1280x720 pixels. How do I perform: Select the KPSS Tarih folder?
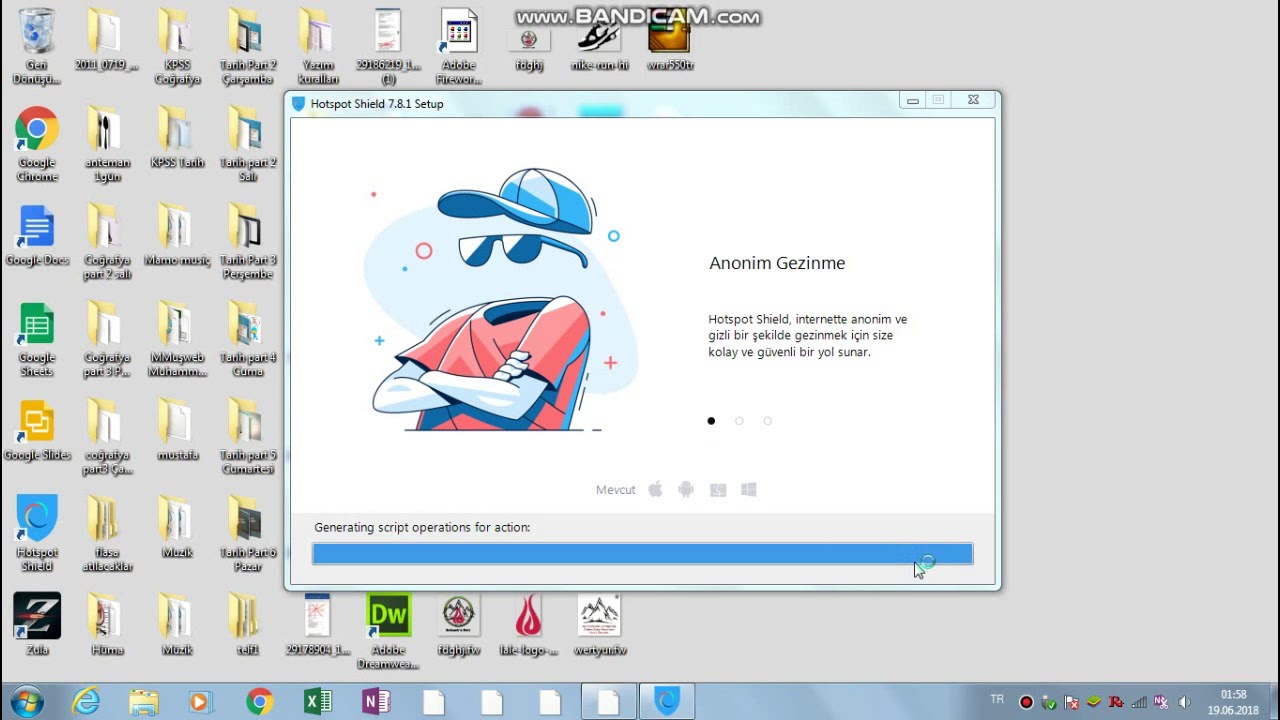pos(177,138)
